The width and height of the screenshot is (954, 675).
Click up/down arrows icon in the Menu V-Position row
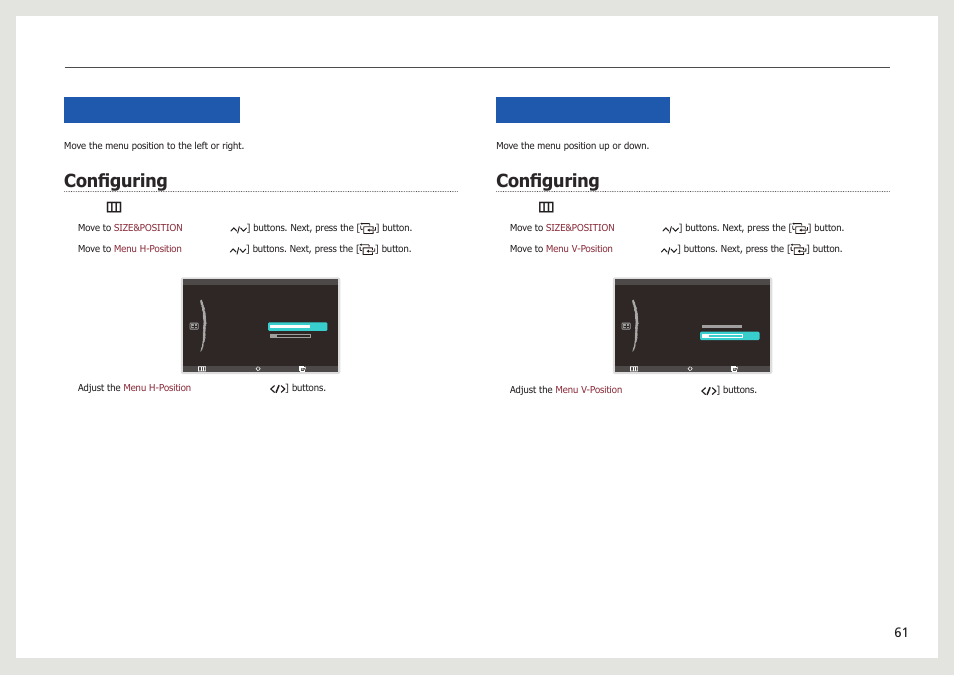[x=669, y=250]
